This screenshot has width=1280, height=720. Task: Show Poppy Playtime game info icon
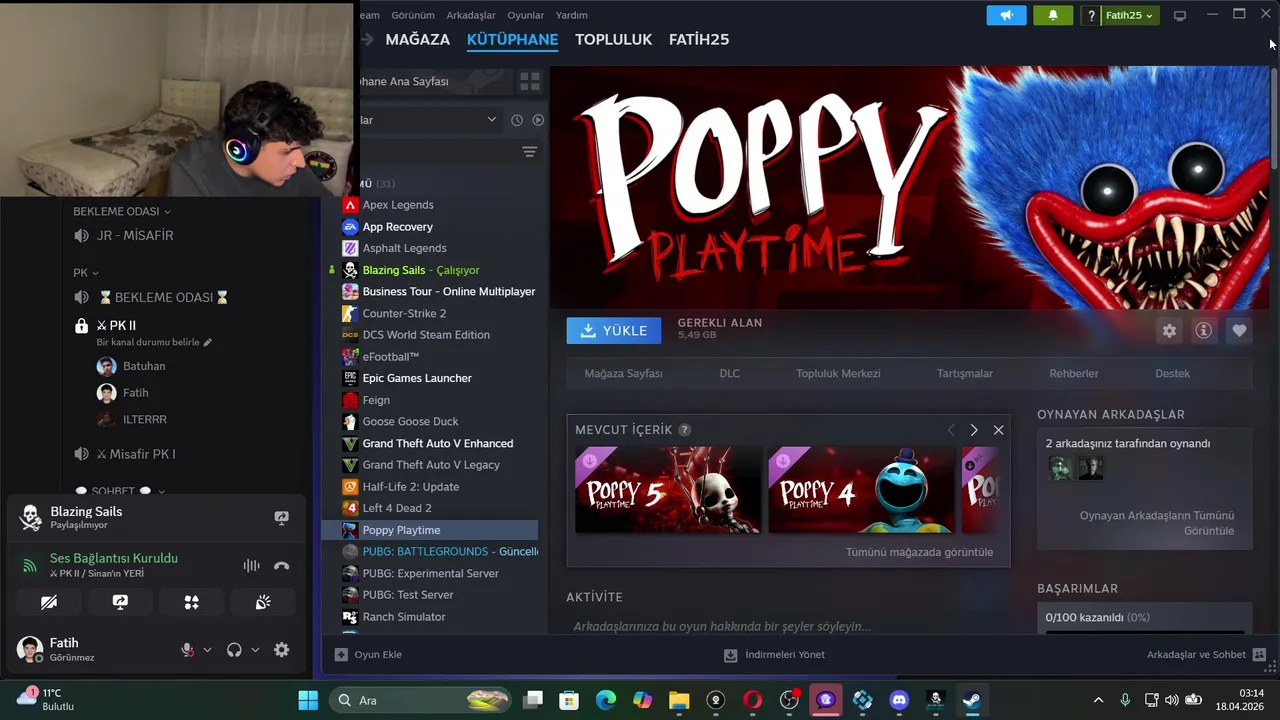click(x=1204, y=331)
